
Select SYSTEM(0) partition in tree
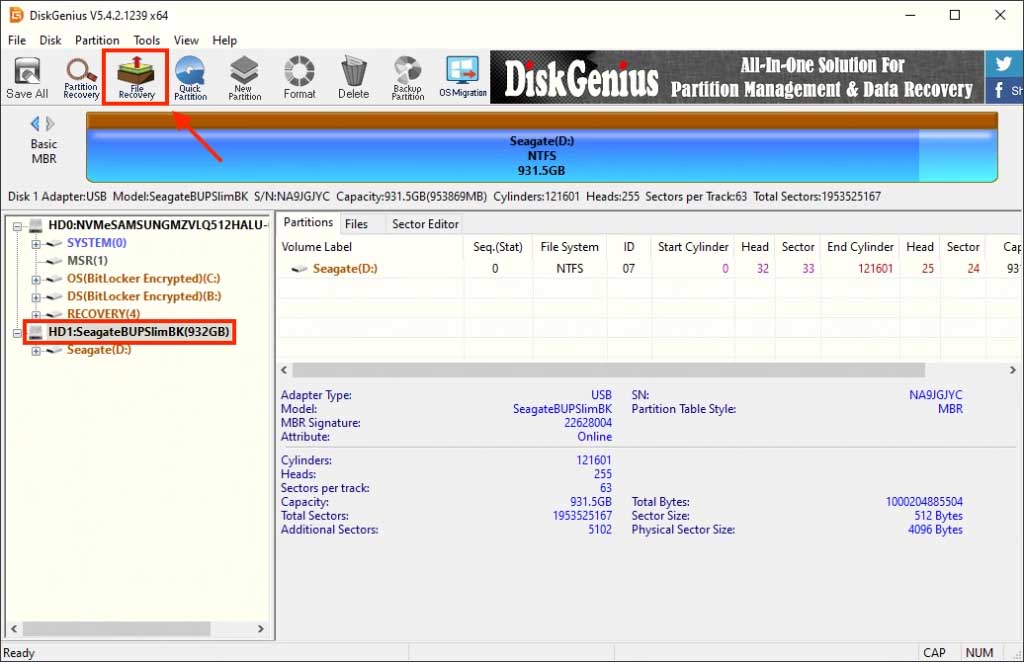97,243
